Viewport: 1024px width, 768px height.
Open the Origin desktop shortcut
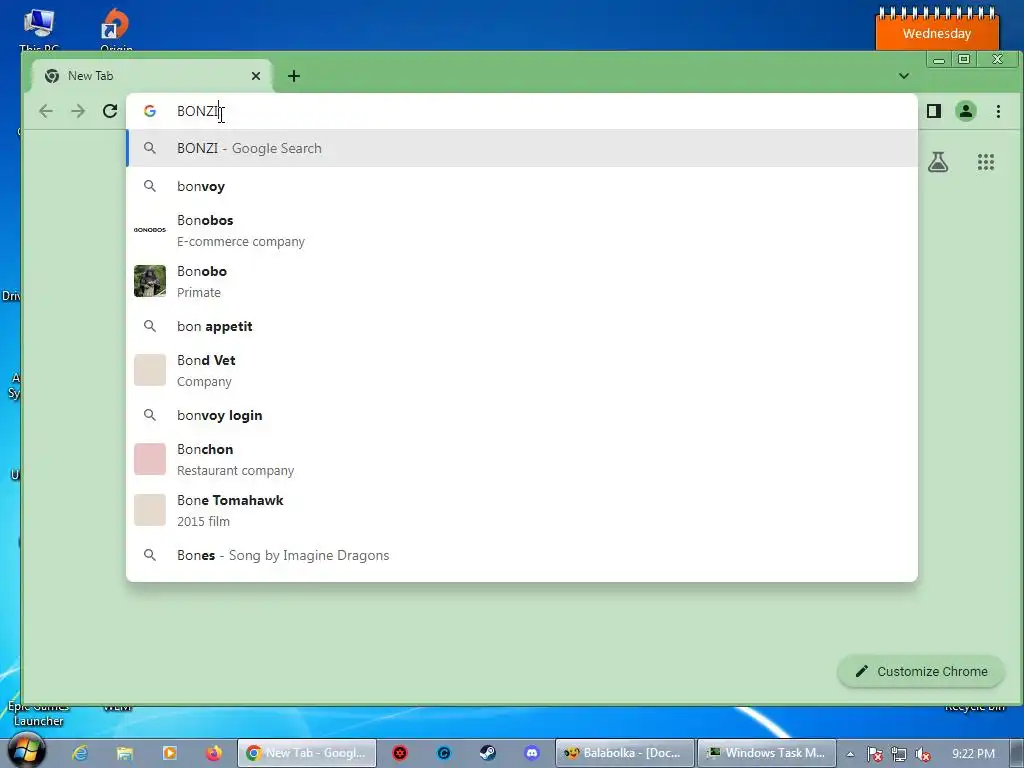point(116,29)
